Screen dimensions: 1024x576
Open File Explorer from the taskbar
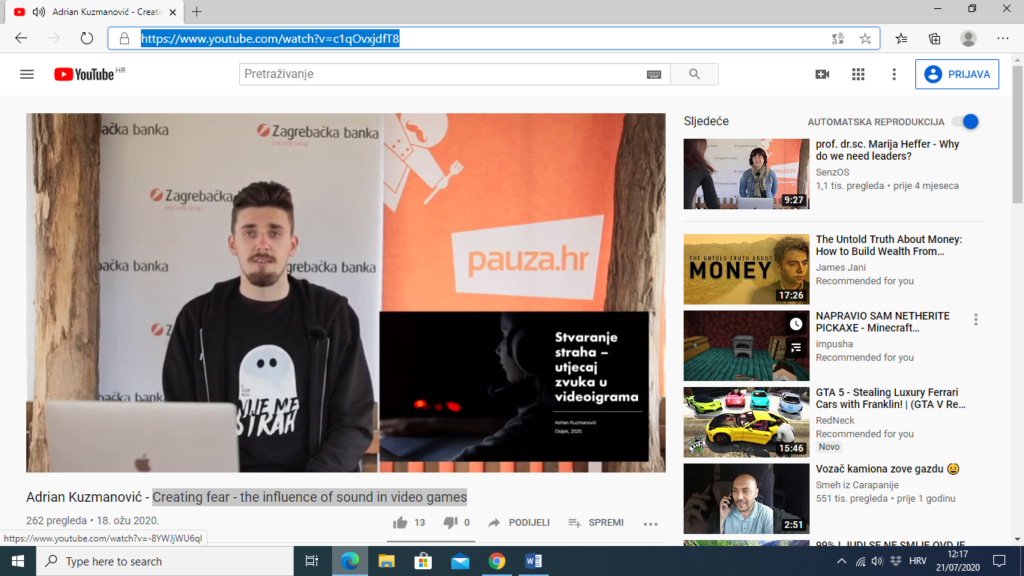click(387, 561)
